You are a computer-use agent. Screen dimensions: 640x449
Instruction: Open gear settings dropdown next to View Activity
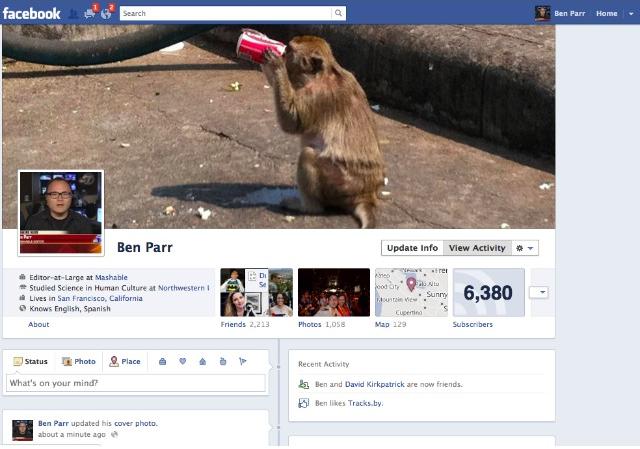click(x=525, y=248)
